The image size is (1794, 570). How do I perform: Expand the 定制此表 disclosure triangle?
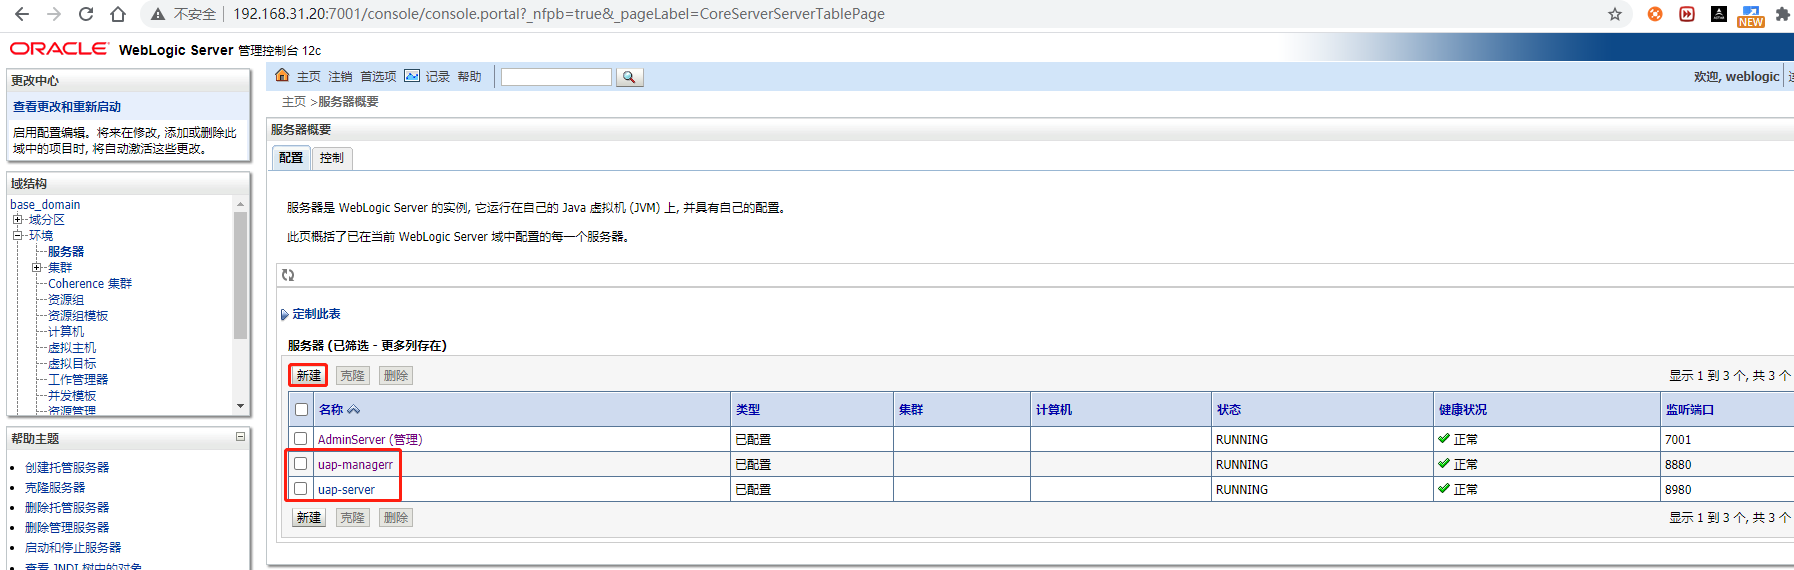tap(284, 314)
